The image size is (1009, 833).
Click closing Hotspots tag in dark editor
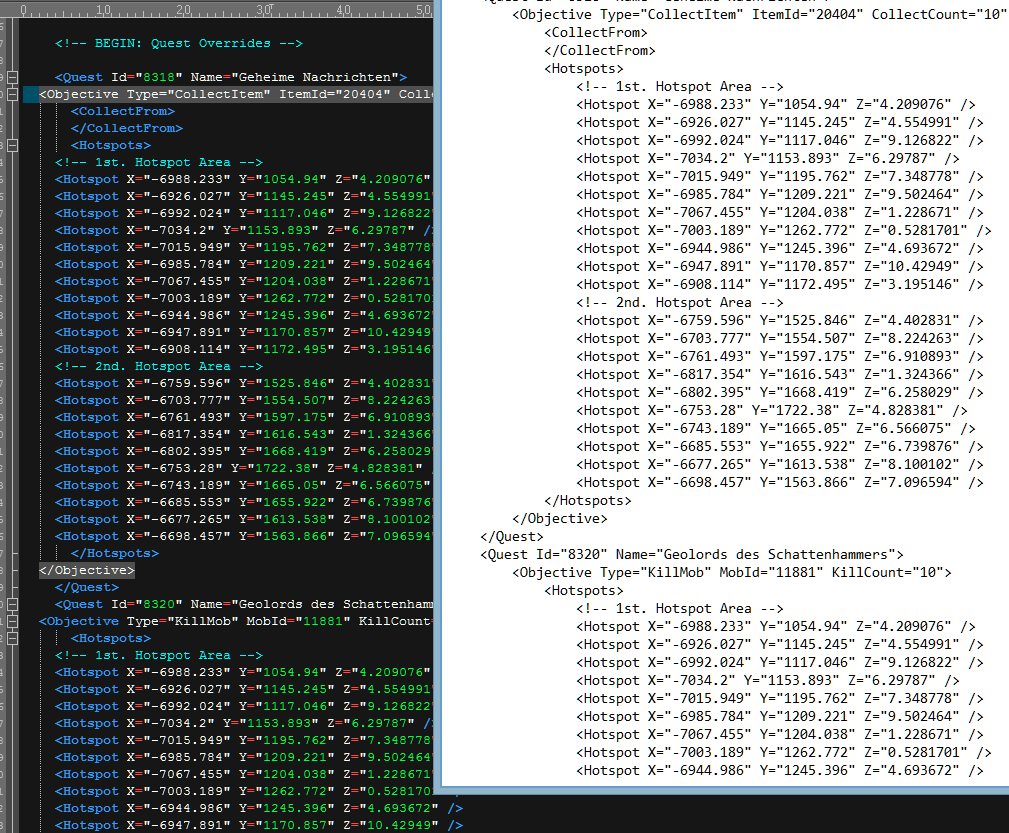click(114, 553)
